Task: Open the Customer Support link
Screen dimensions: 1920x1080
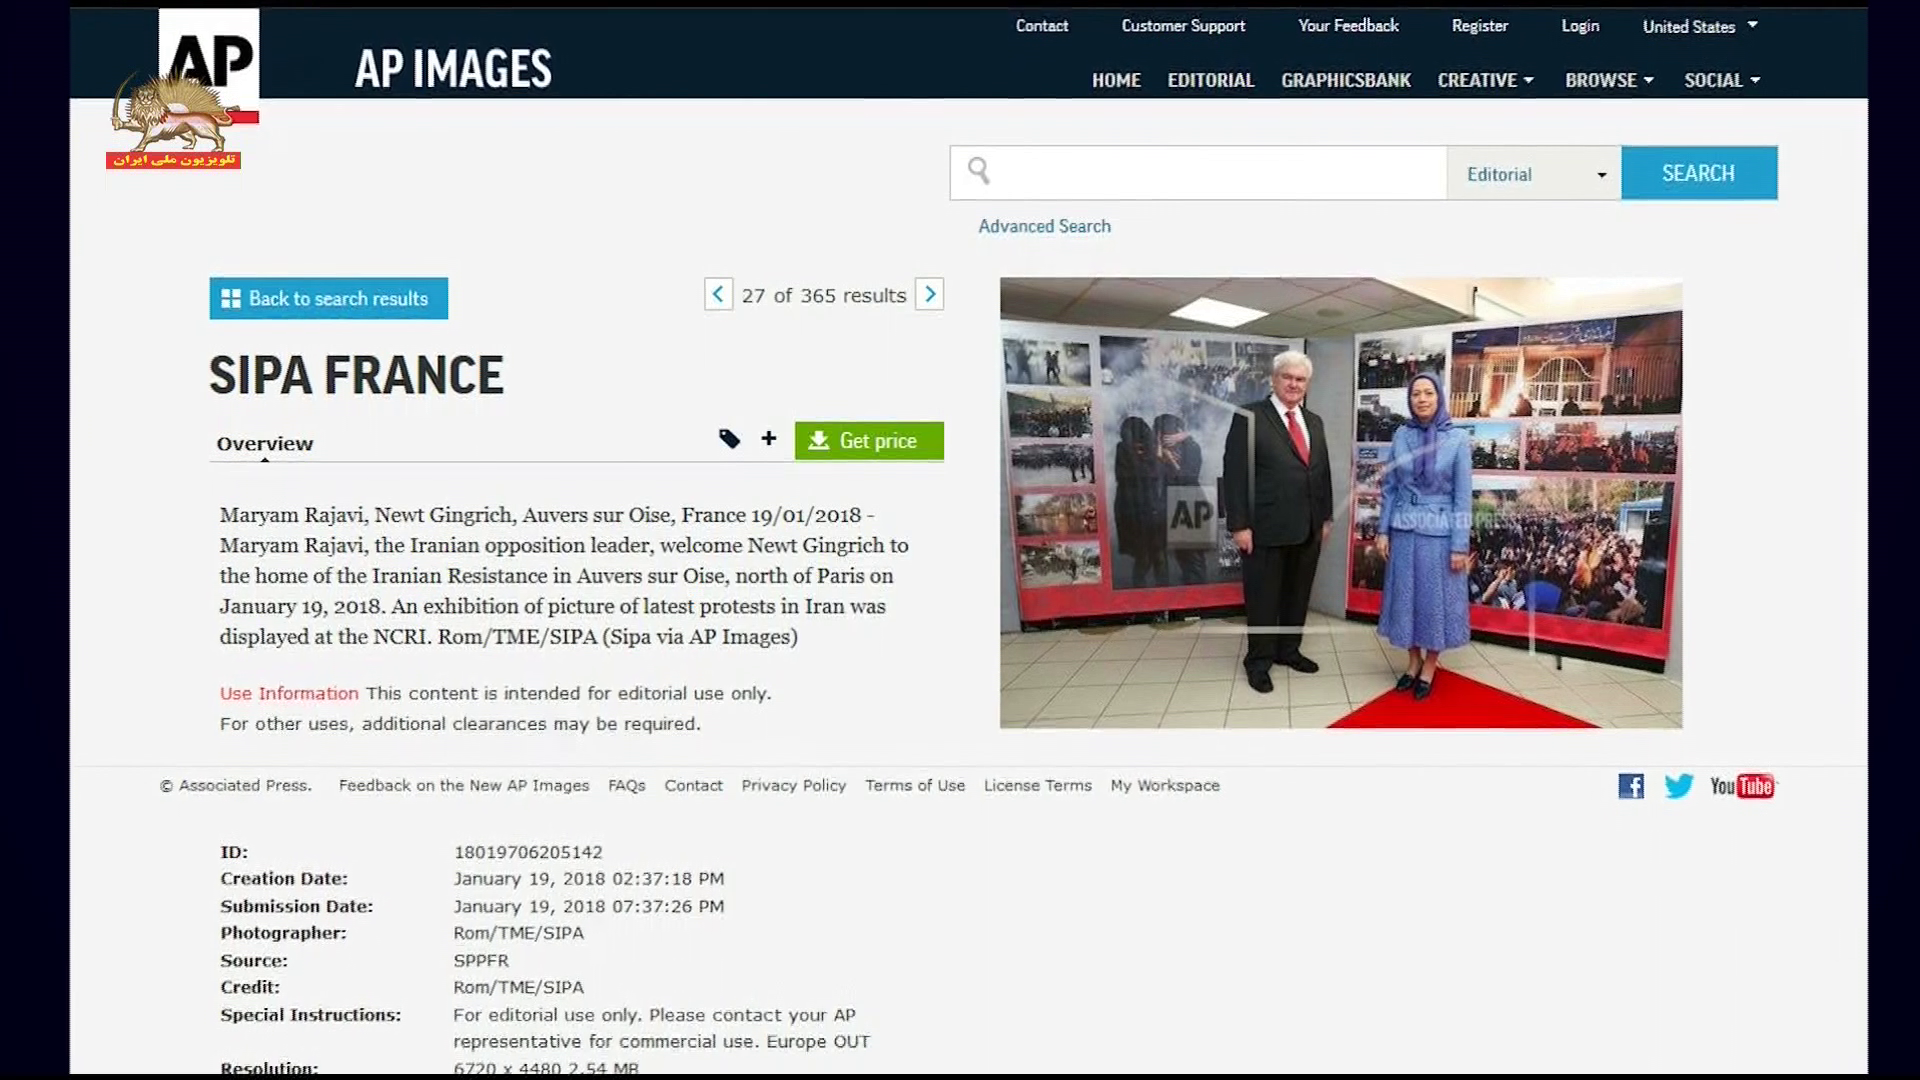Action: (x=1183, y=26)
